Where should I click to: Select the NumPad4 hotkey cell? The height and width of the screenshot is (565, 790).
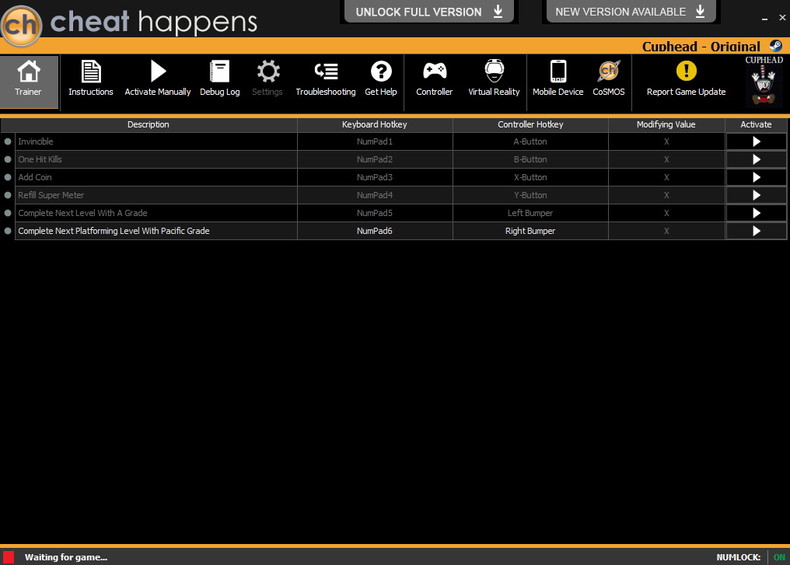coord(374,195)
